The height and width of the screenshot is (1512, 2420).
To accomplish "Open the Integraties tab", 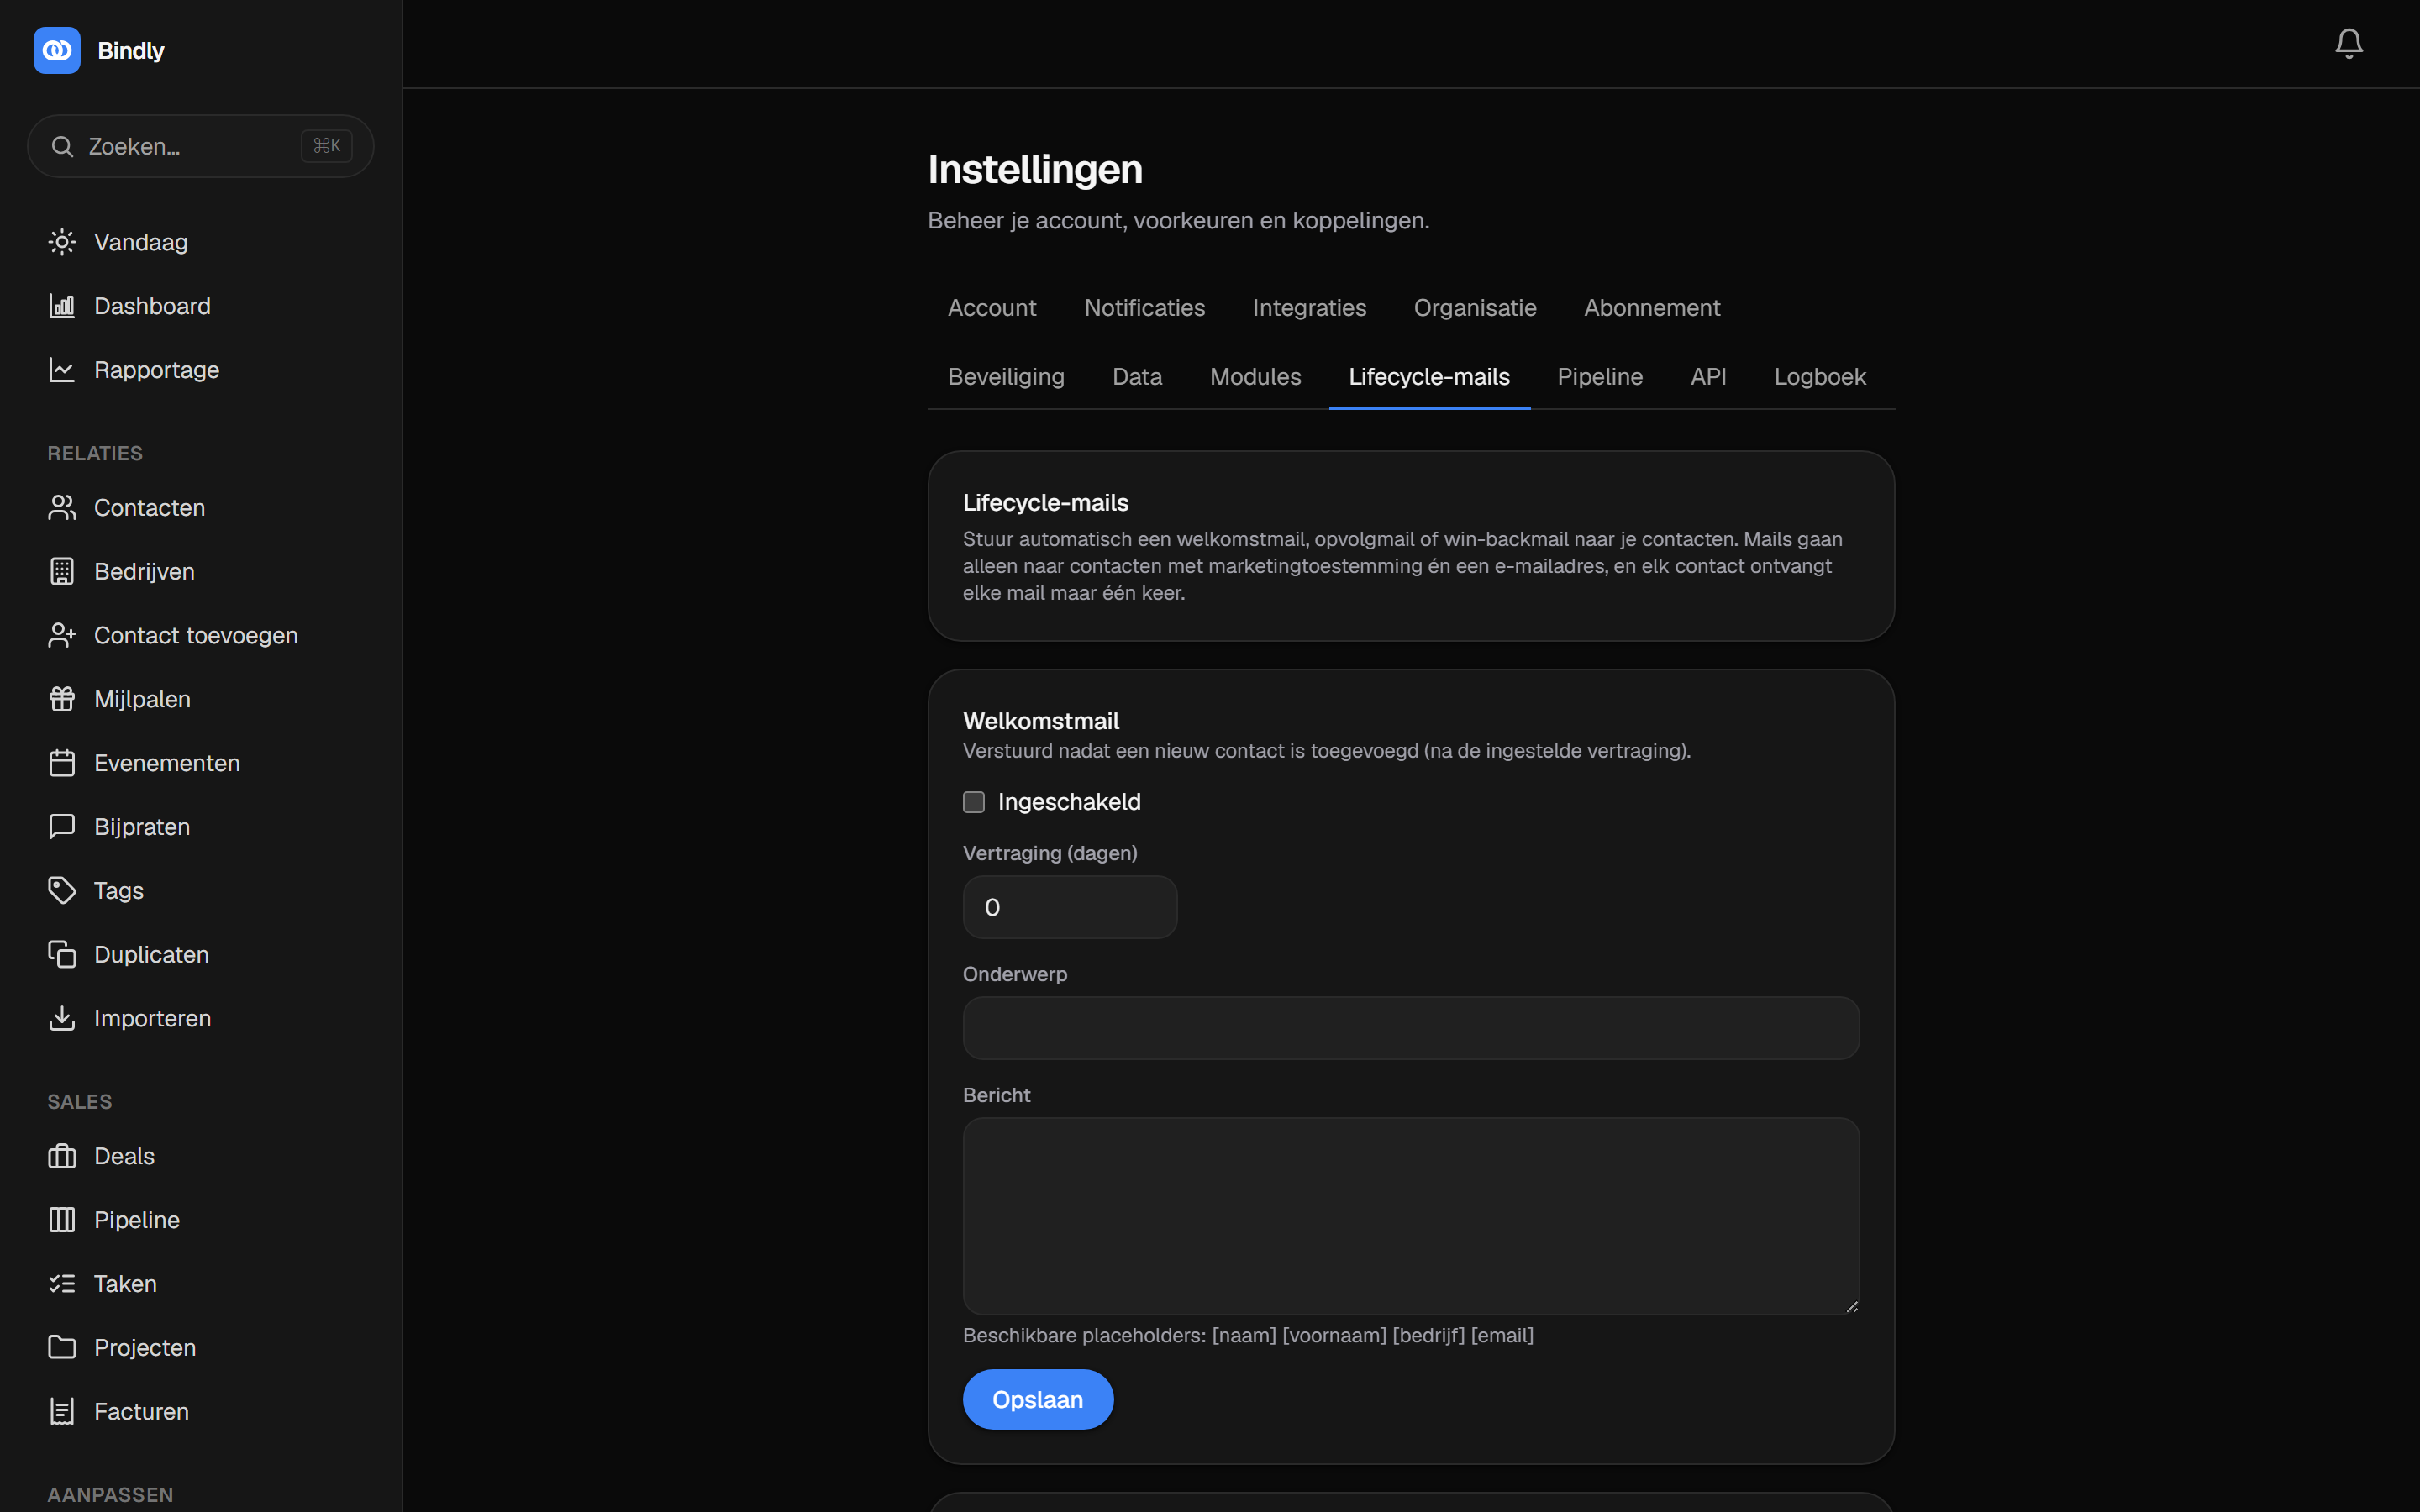I will [1309, 308].
